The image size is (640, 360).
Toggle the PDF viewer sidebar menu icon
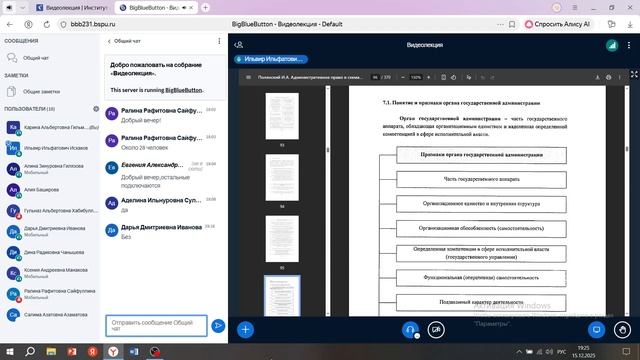click(x=248, y=77)
